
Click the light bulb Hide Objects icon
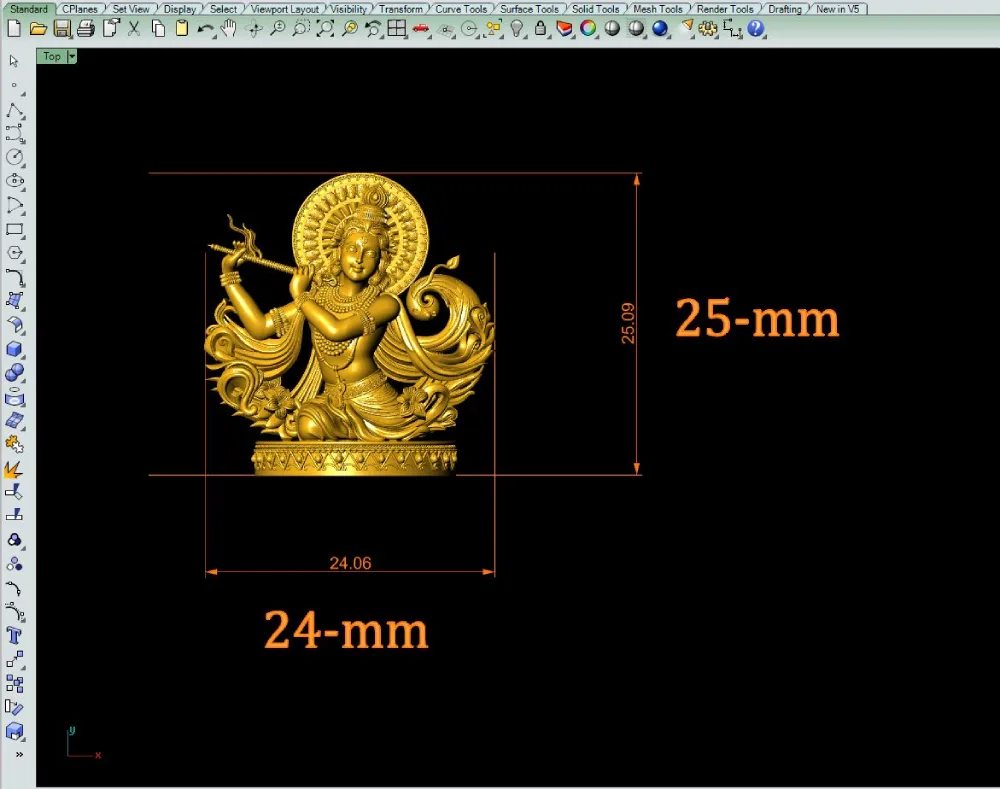[x=517, y=29]
